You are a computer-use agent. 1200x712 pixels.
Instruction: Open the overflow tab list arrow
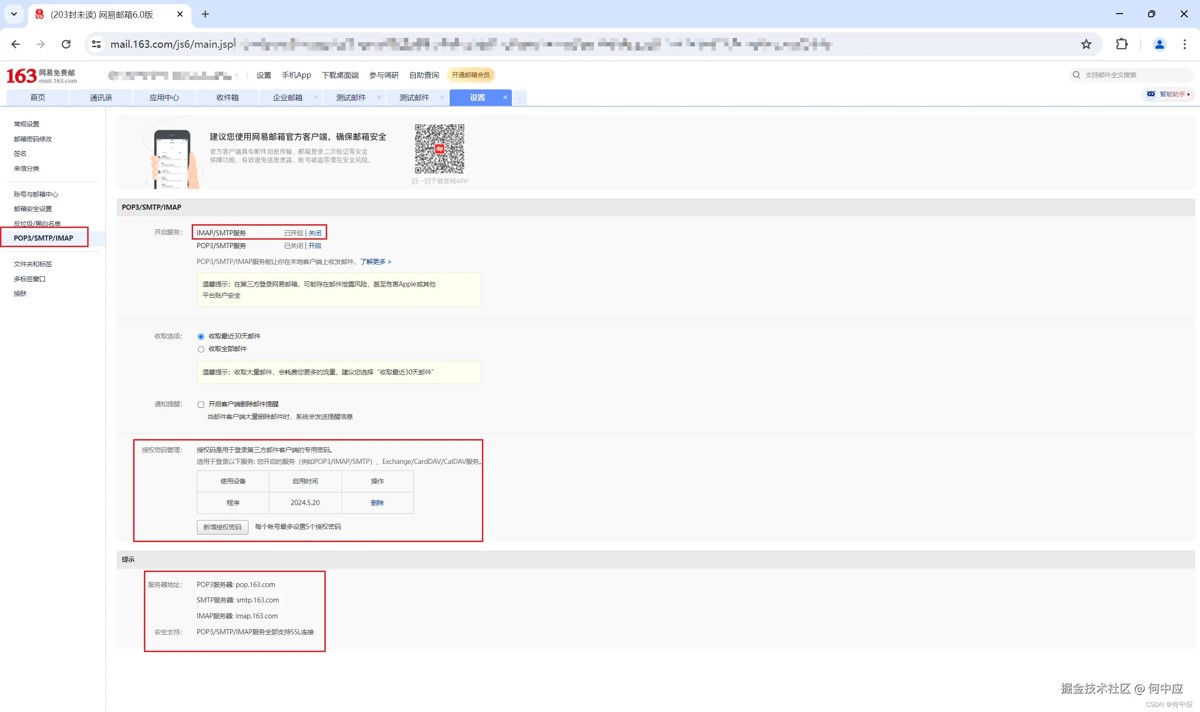[x=519, y=98]
